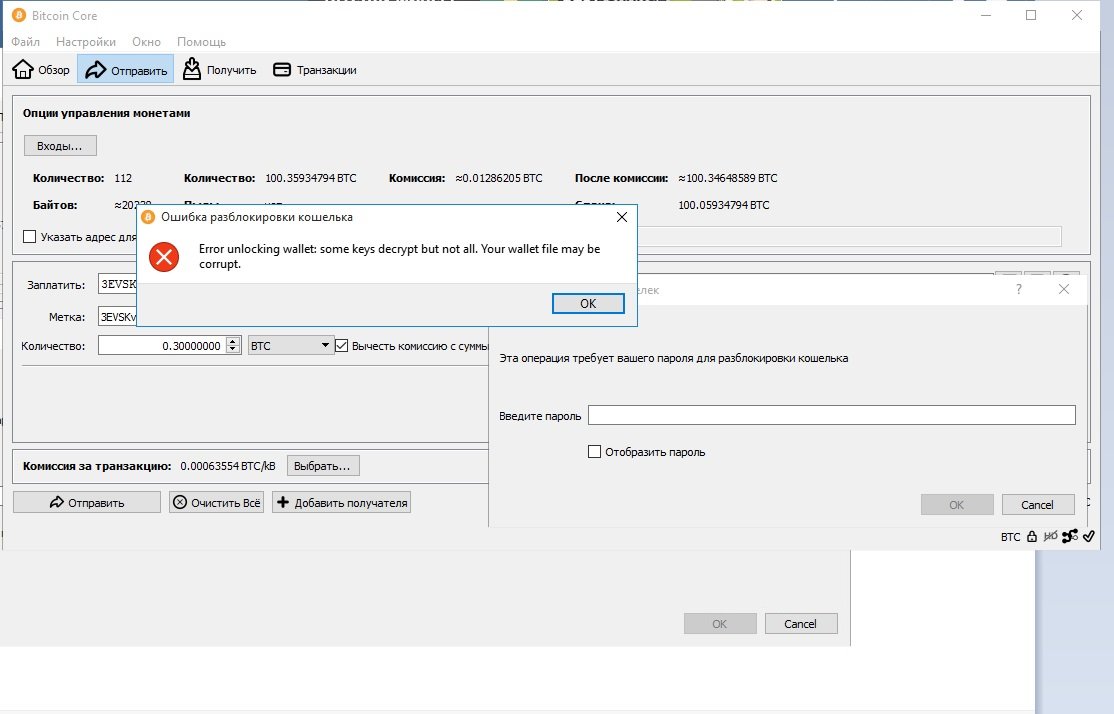Toggle the Отобразить пароль checkbox
Viewport: 1114px width, 714px height.
(595, 452)
